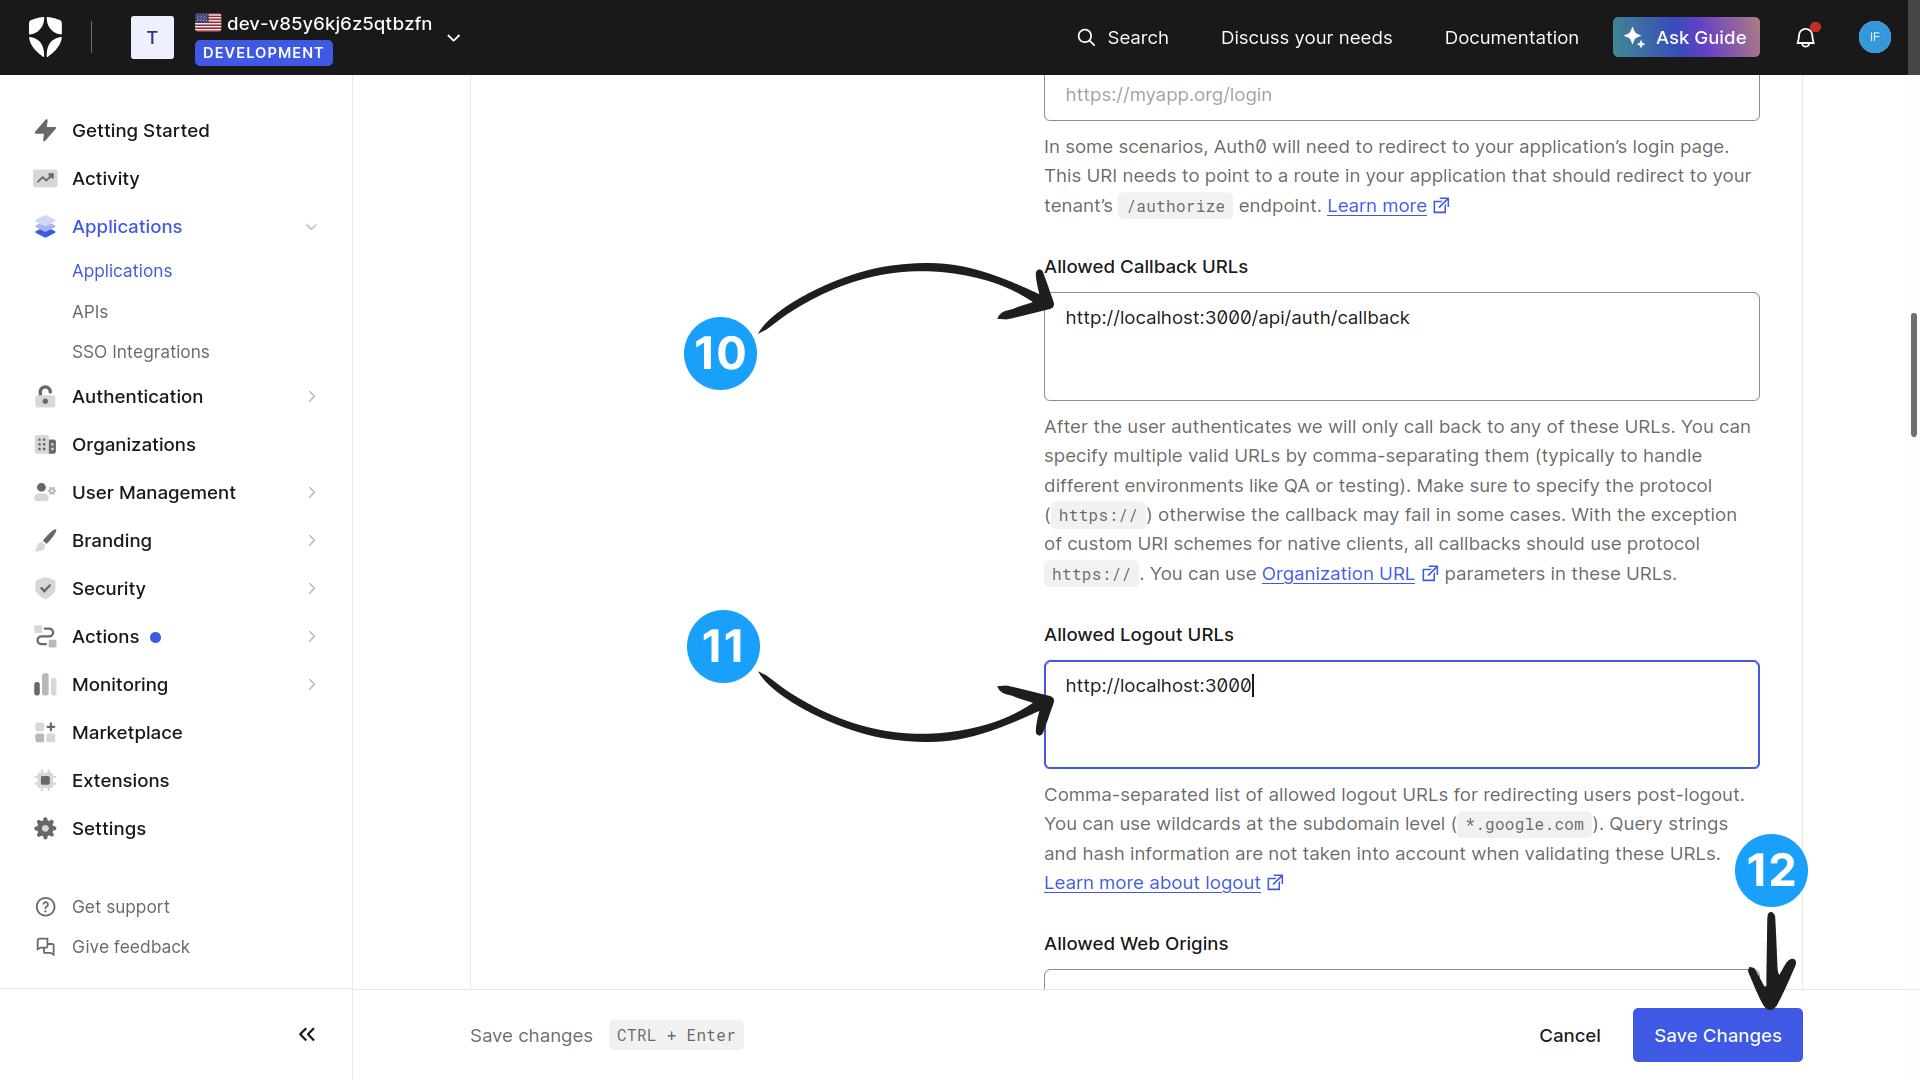Click the Auth0 shield logo
Viewport: 1920px width, 1080px height.
[x=45, y=37]
